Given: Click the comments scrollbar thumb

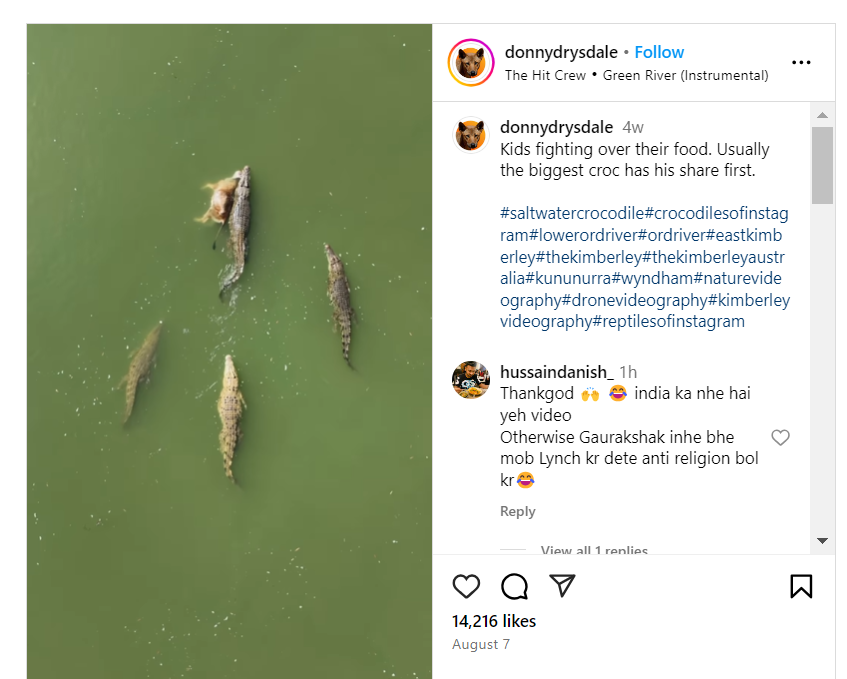Looking at the screenshot, I should coord(822,165).
